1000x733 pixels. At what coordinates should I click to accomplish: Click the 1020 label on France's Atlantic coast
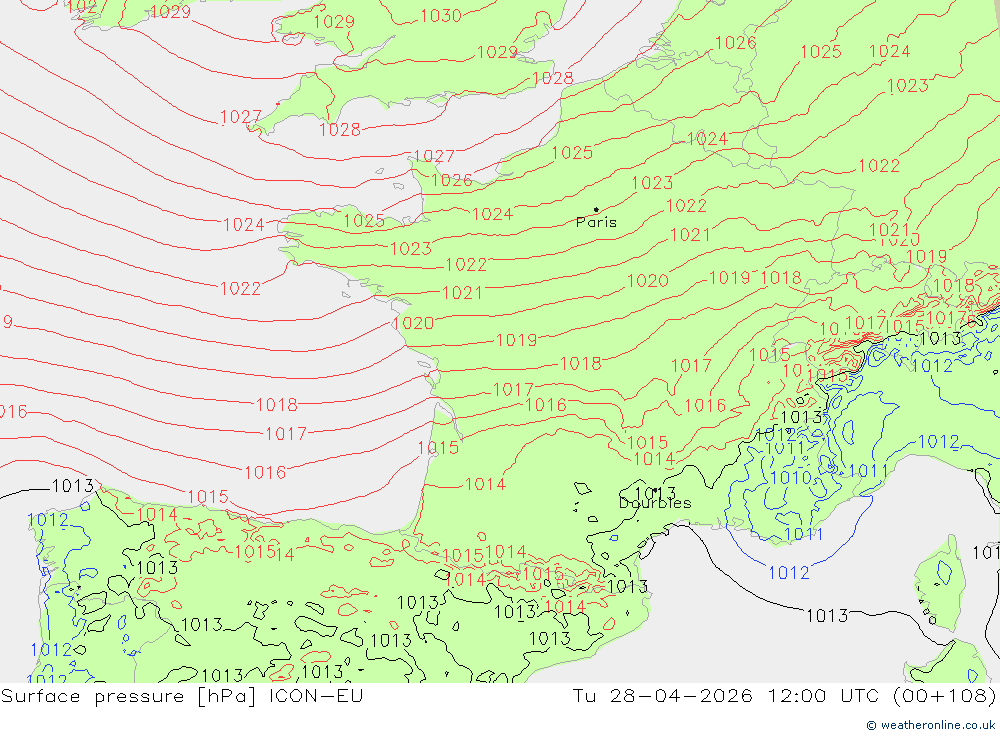413,323
